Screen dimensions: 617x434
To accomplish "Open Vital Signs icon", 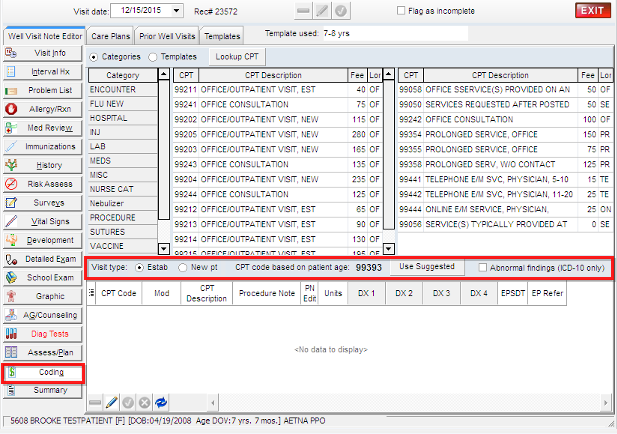I will [11, 221].
